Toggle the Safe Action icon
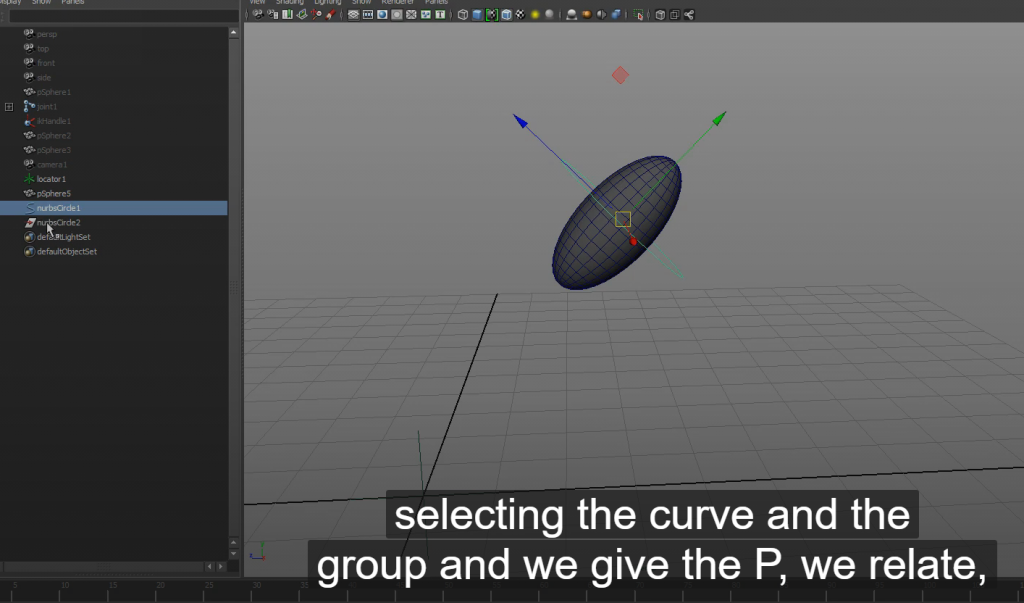Image resolution: width=1024 pixels, height=603 pixels. [x=426, y=14]
